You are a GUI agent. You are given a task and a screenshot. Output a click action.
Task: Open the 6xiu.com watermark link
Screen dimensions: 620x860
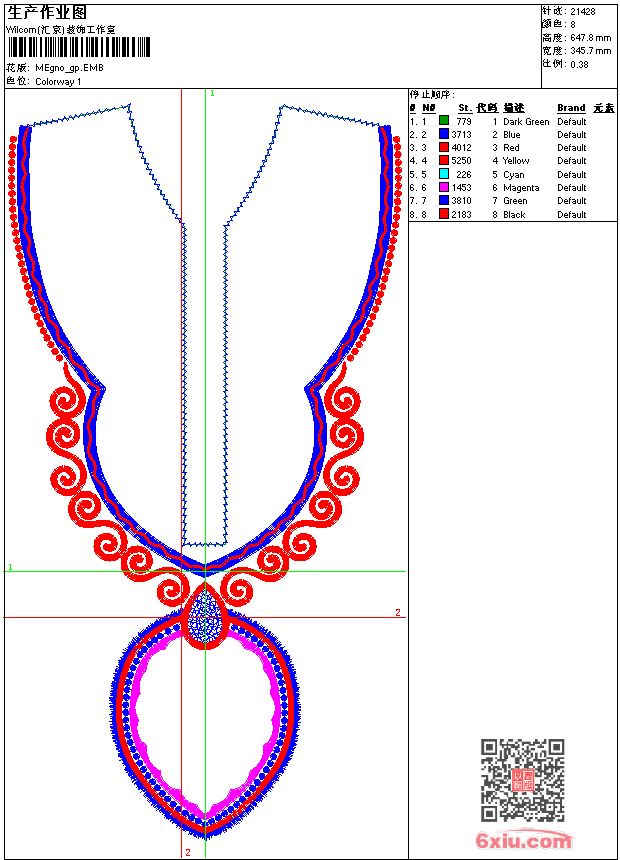tap(524, 841)
